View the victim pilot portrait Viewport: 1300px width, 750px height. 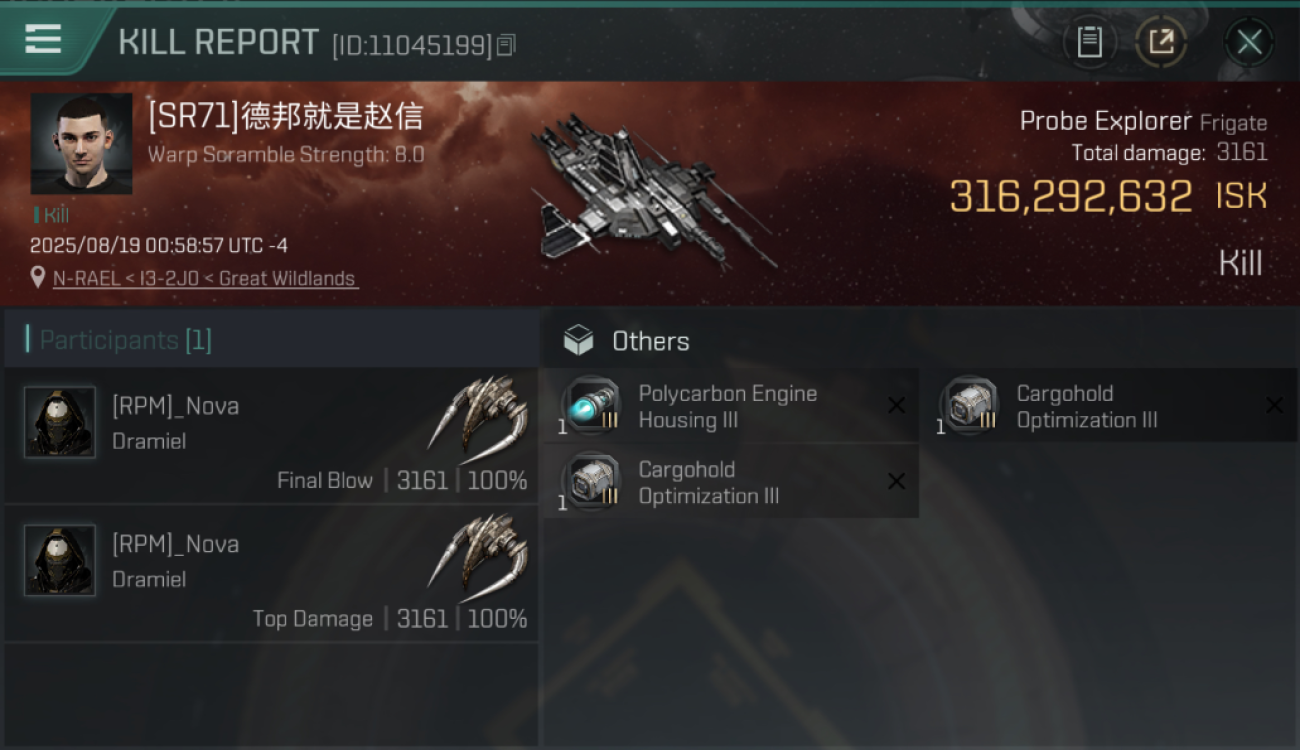pos(81,144)
